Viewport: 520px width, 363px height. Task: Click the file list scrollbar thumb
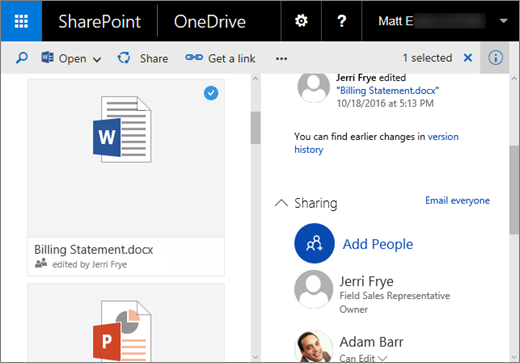click(x=255, y=128)
